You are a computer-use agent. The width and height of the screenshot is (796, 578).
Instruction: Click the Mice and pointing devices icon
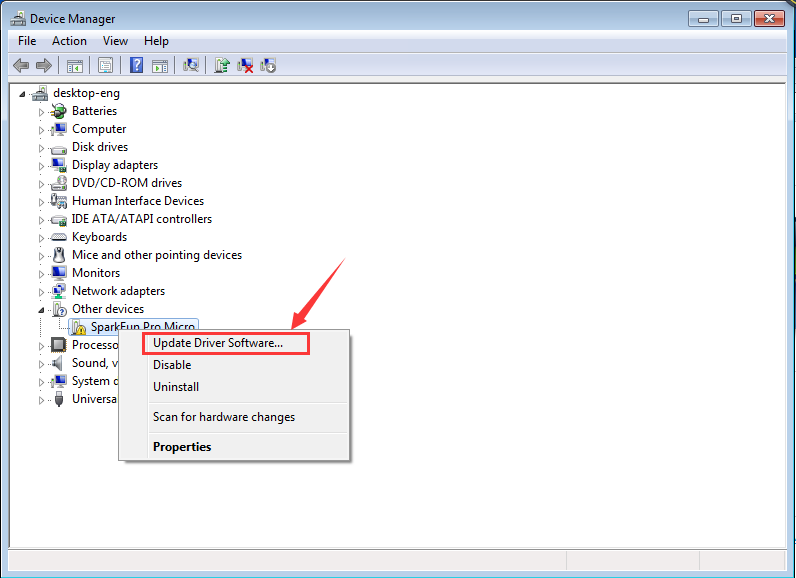(59, 255)
